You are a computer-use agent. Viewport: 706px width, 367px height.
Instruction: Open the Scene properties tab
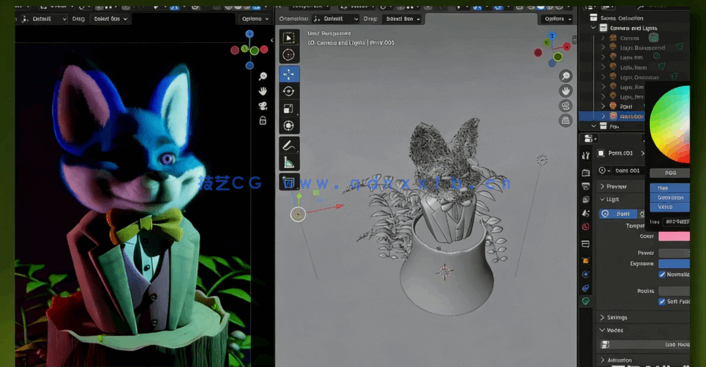point(585,213)
